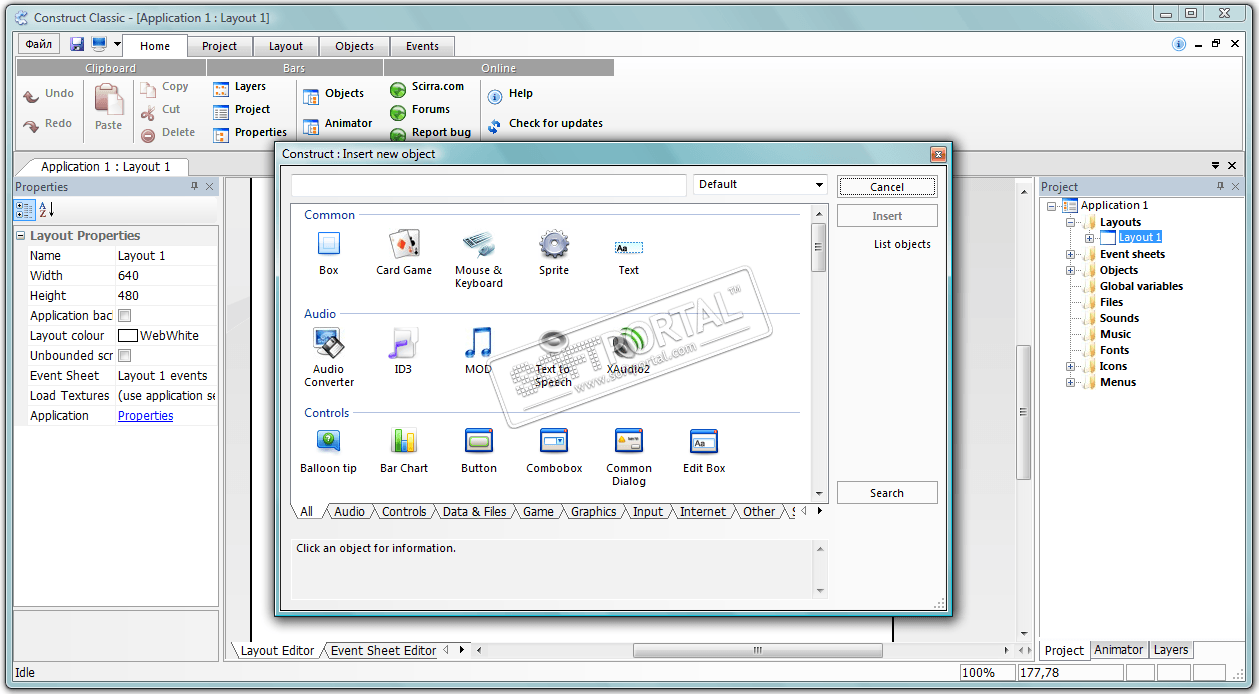Open the Файл menu button

[x=39, y=45]
